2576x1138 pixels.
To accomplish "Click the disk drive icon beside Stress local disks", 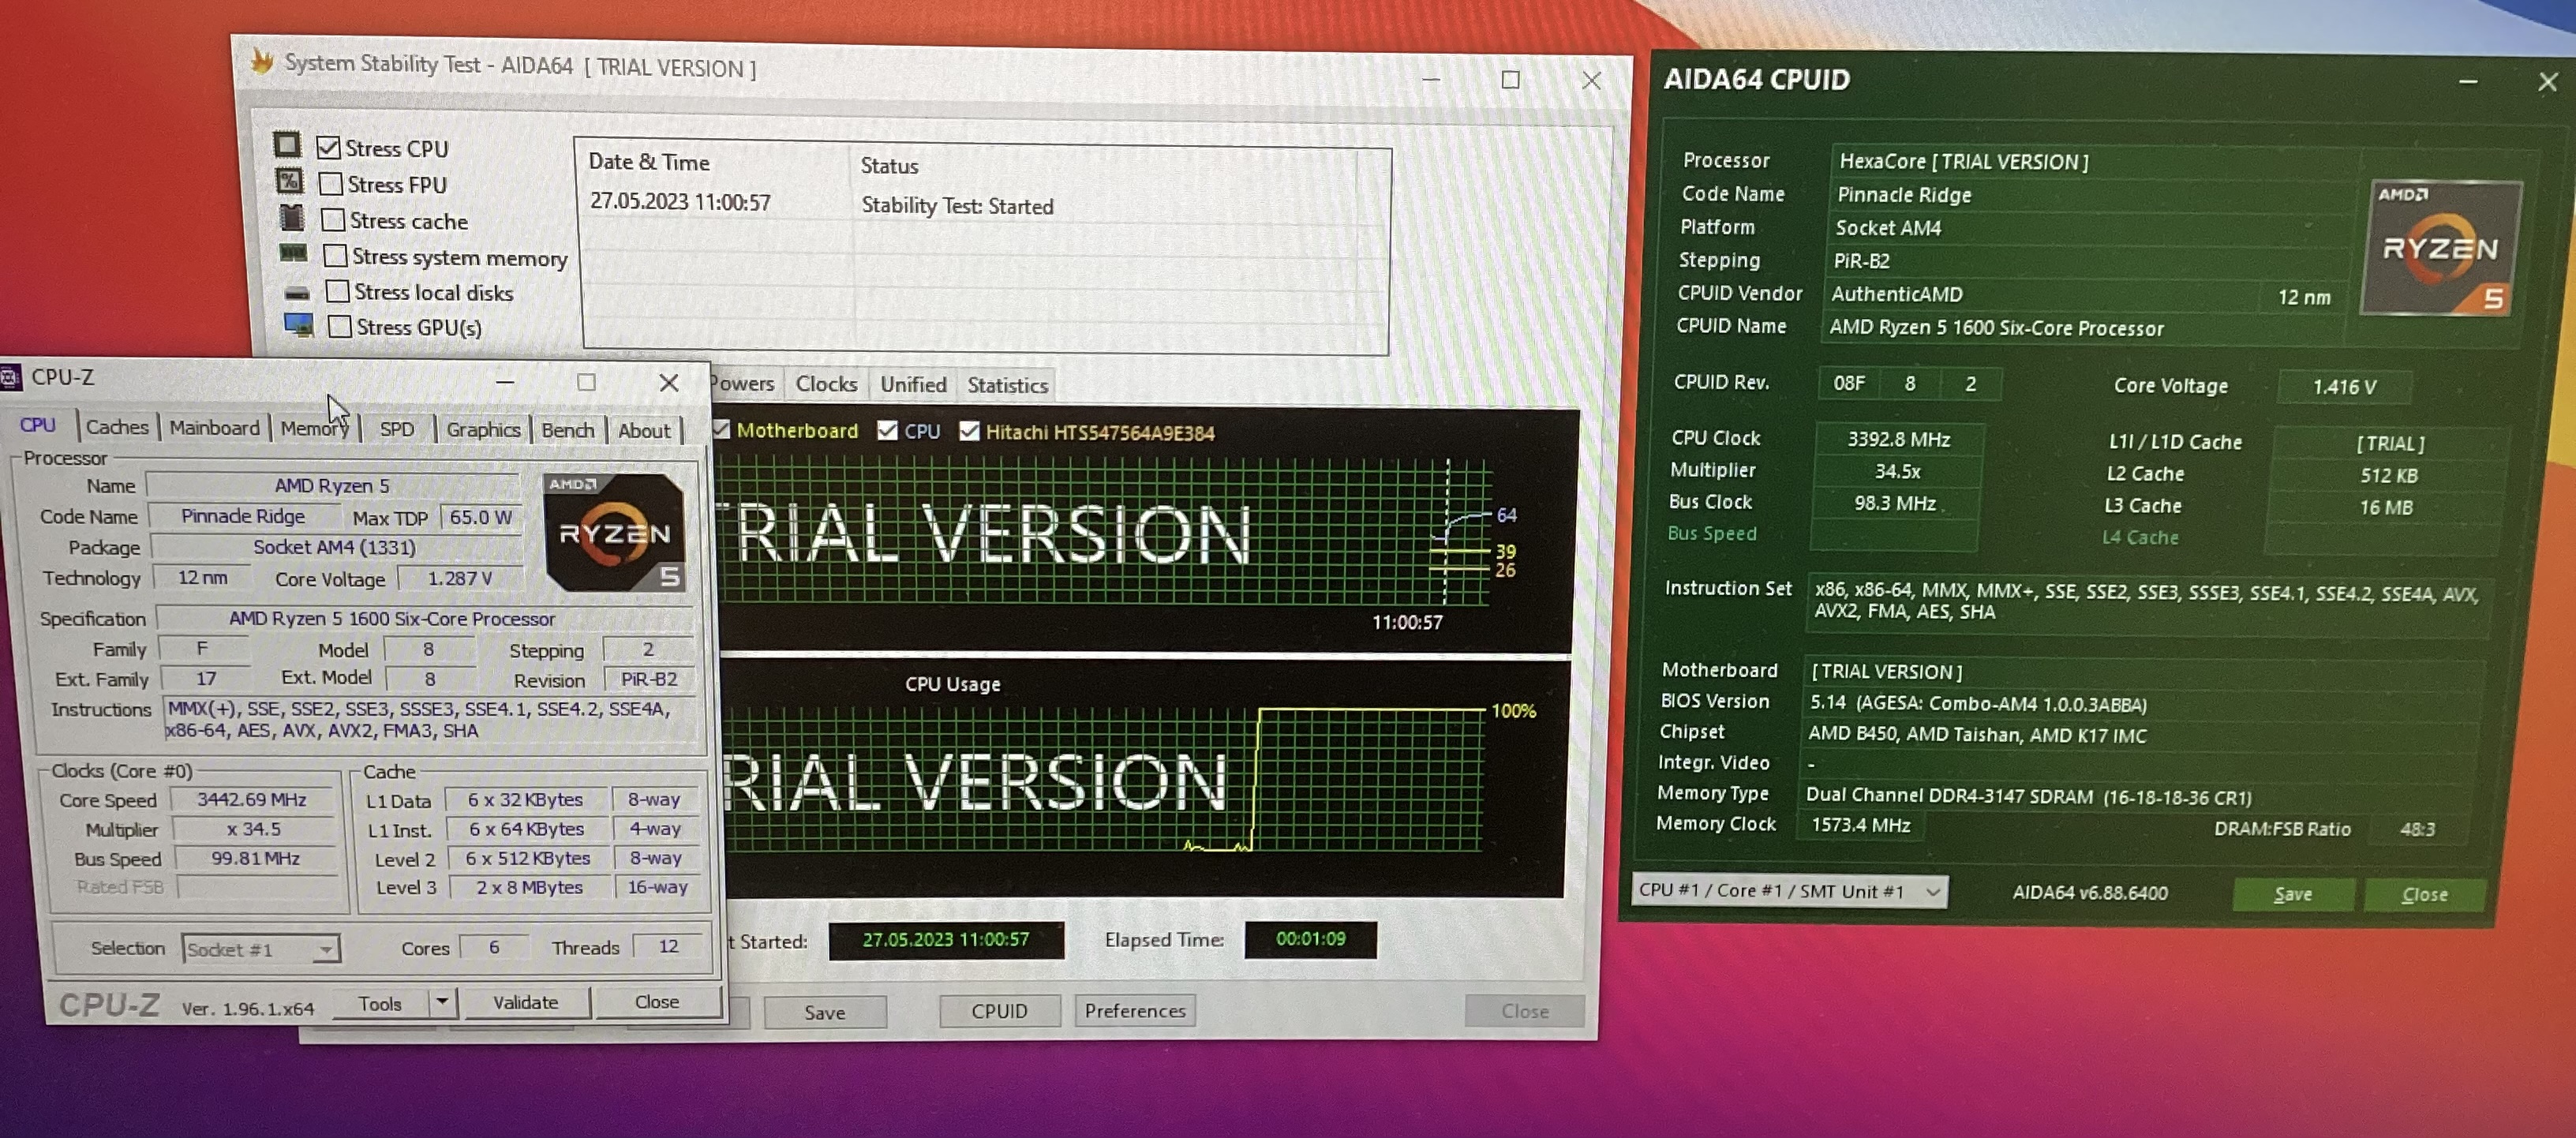I will coord(296,293).
